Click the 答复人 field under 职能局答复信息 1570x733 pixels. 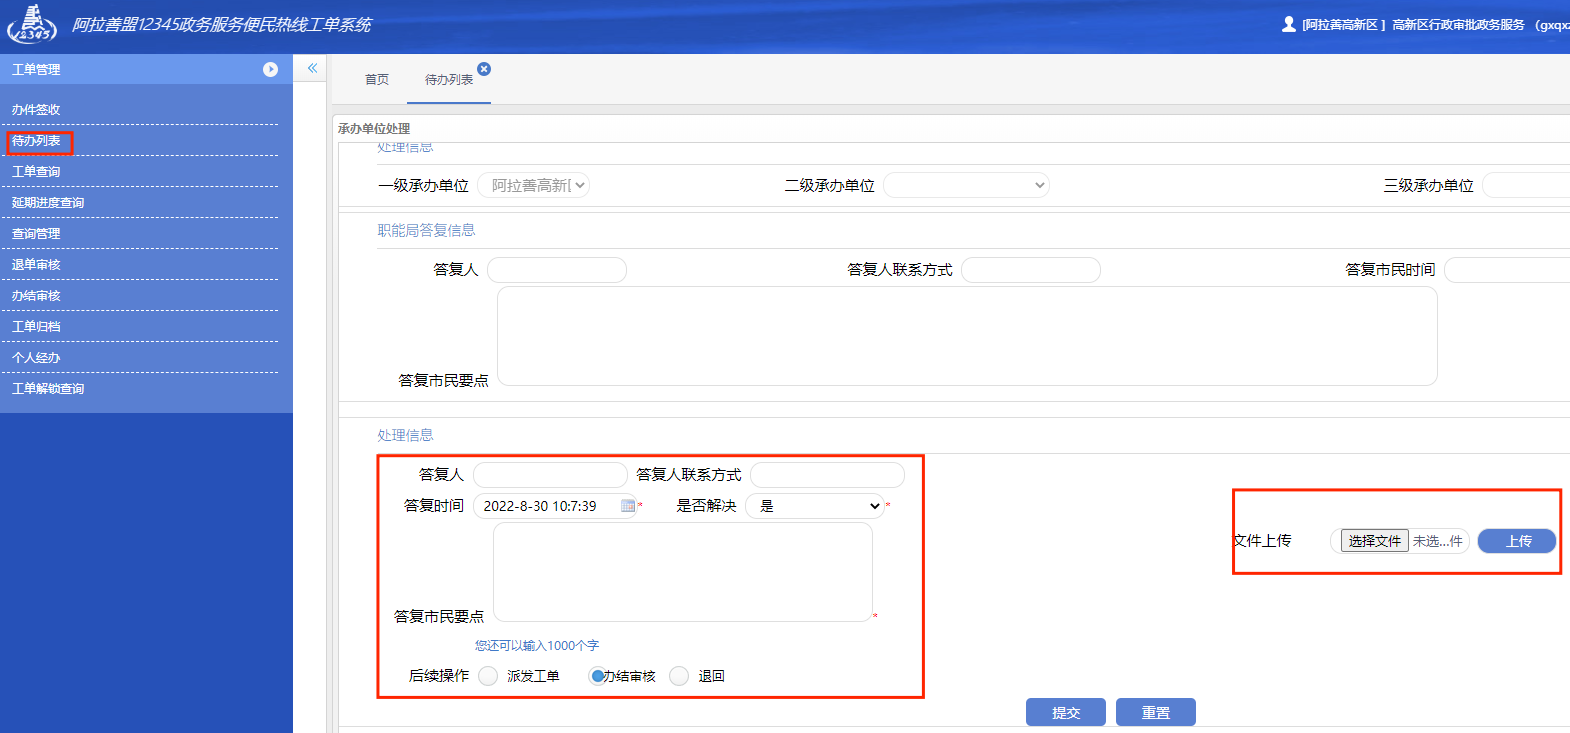click(x=557, y=270)
